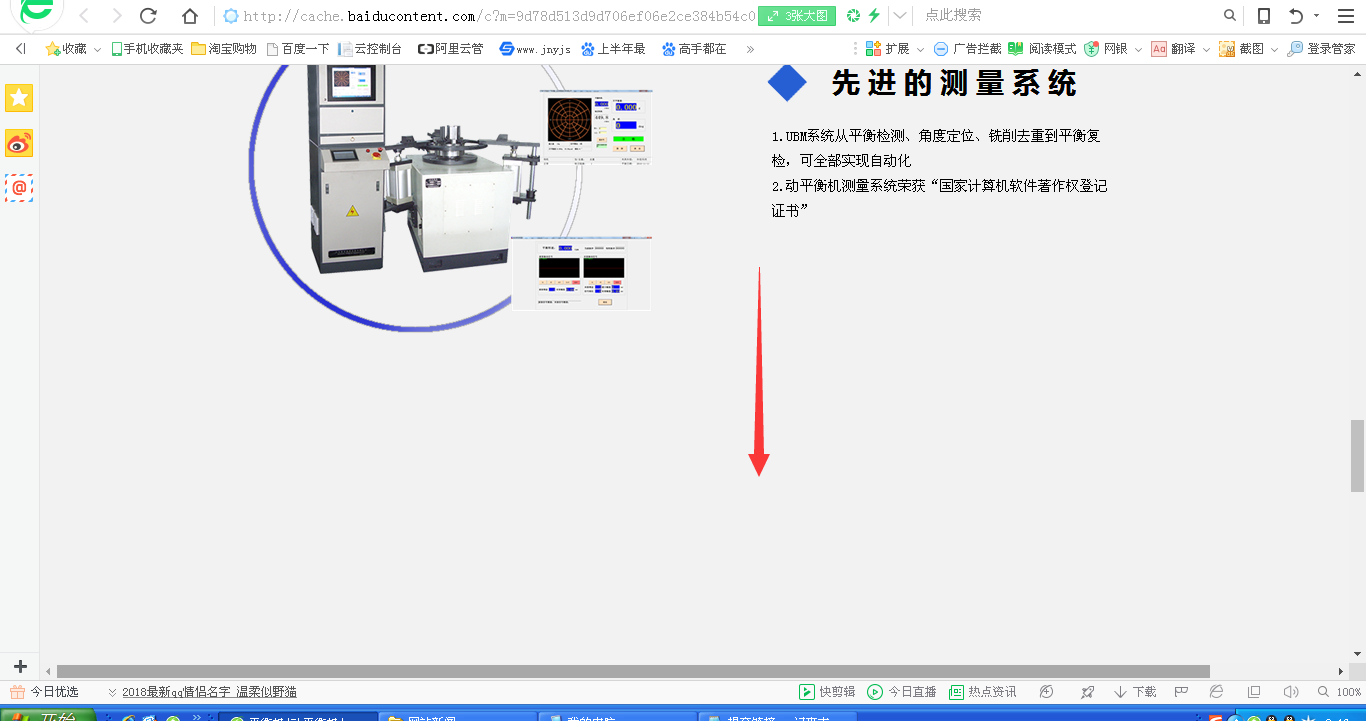
Task: Open the star favorites sidebar icon
Action: [x=19, y=97]
